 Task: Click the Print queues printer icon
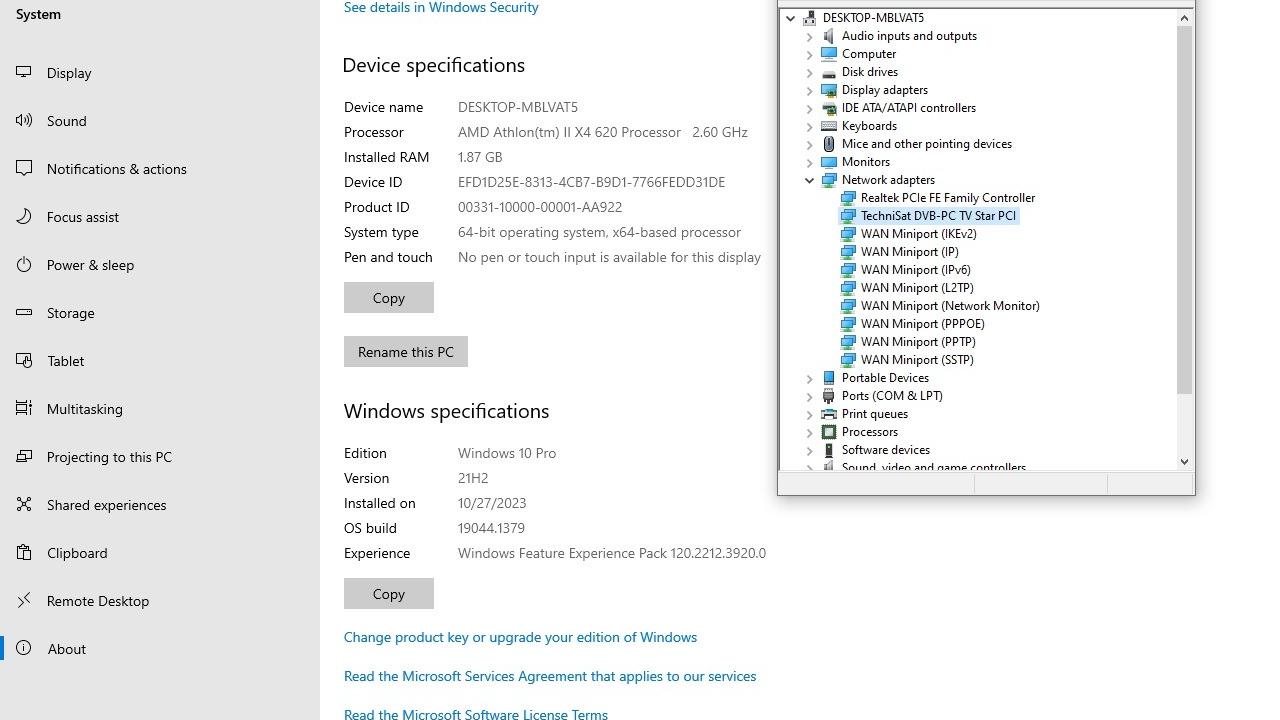[829, 414]
